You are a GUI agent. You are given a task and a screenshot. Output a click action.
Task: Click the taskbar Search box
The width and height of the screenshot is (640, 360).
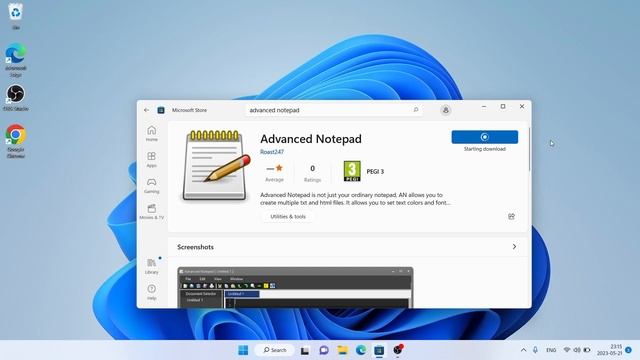coord(275,350)
